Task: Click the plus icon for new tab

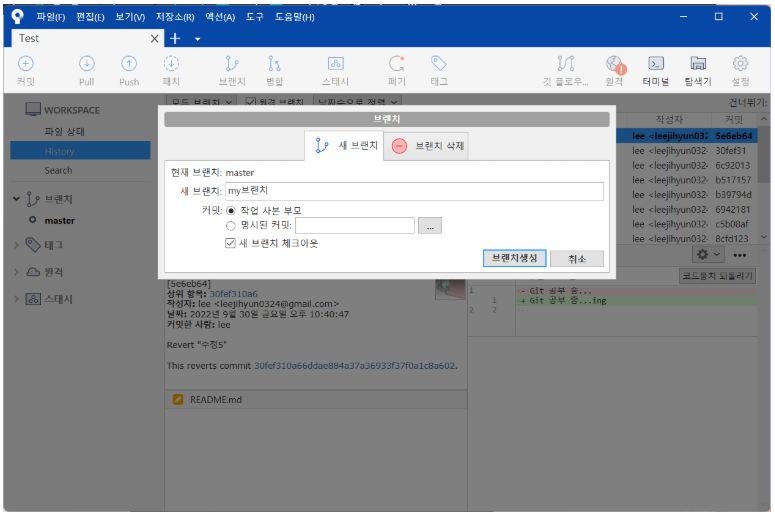Action: [175, 39]
